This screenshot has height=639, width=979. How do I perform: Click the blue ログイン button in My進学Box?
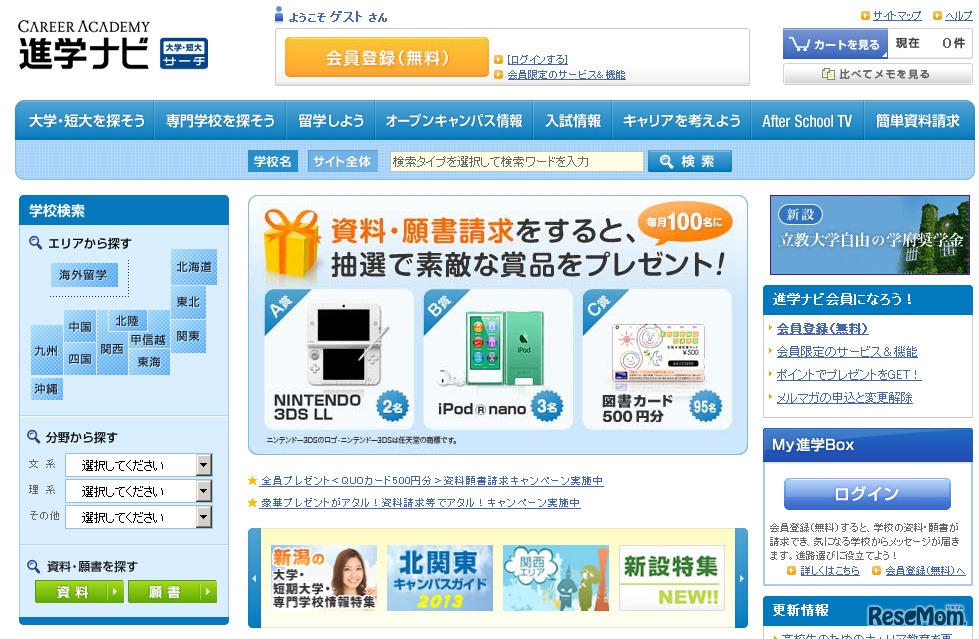(x=867, y=494)
